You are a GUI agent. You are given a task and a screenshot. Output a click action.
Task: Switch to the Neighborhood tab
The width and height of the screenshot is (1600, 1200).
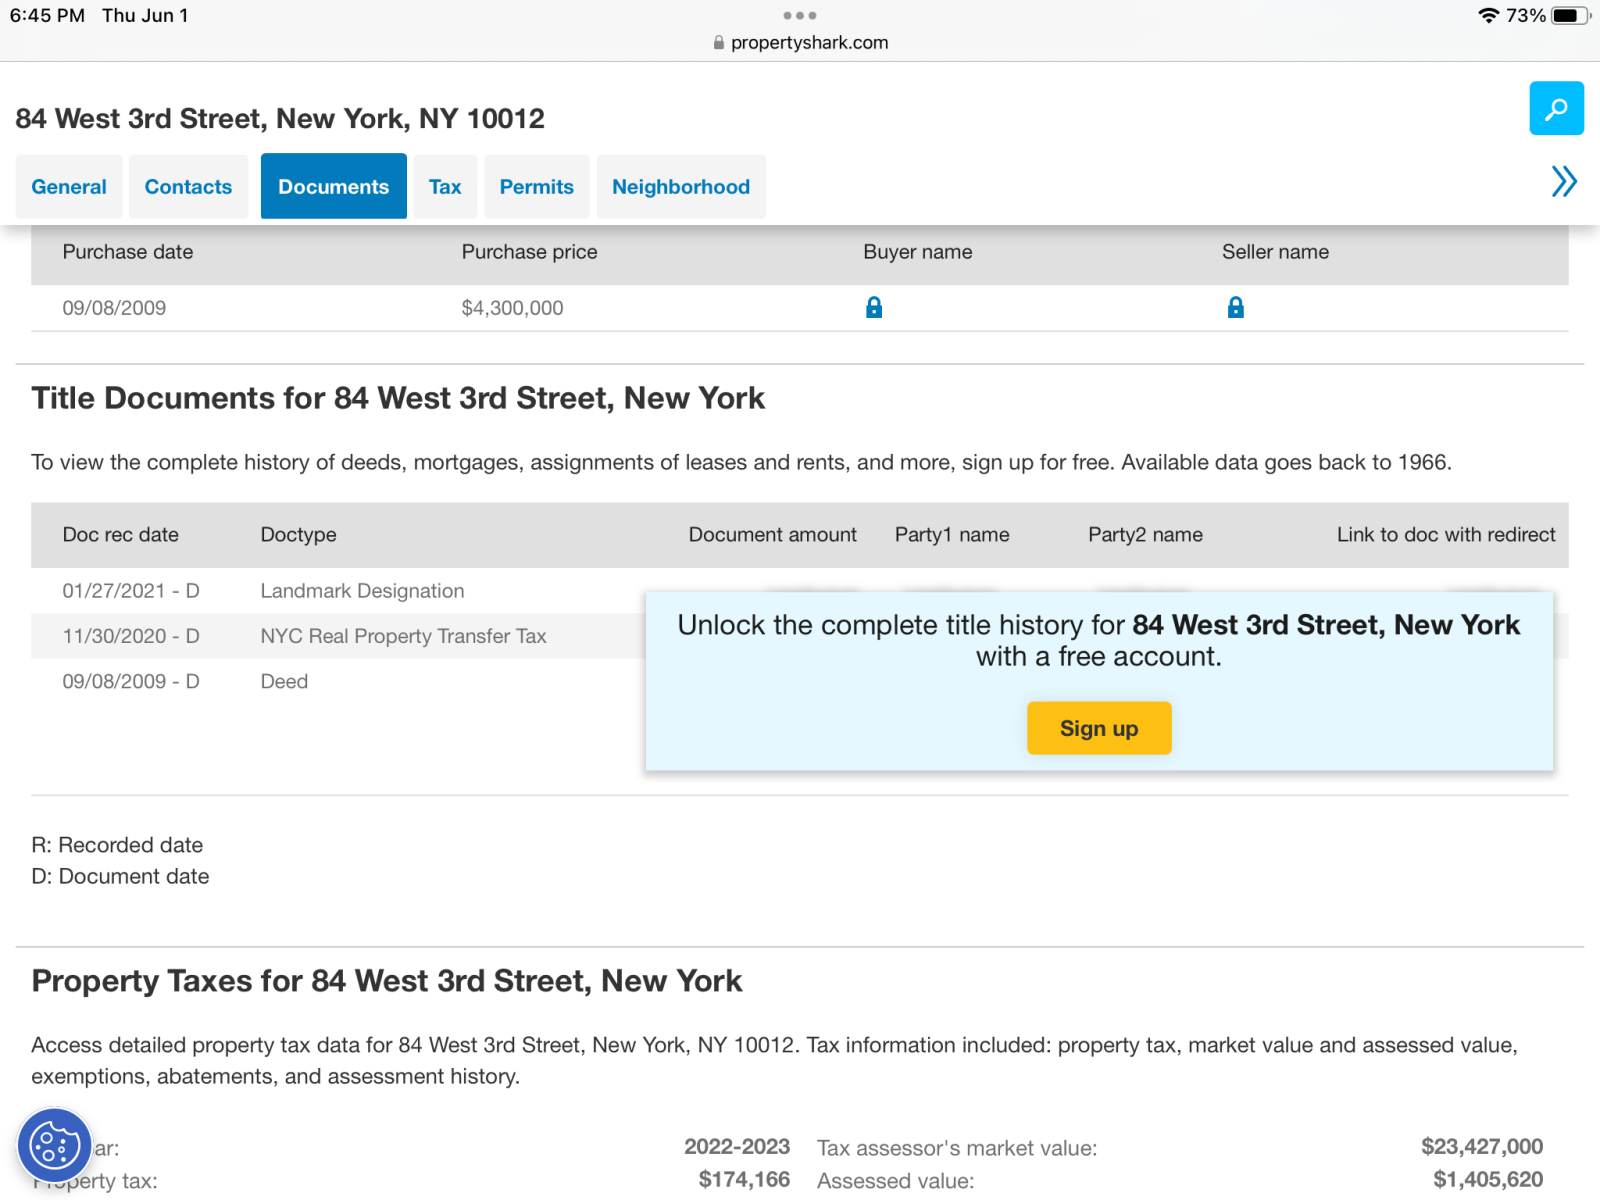tap(680, 187)
